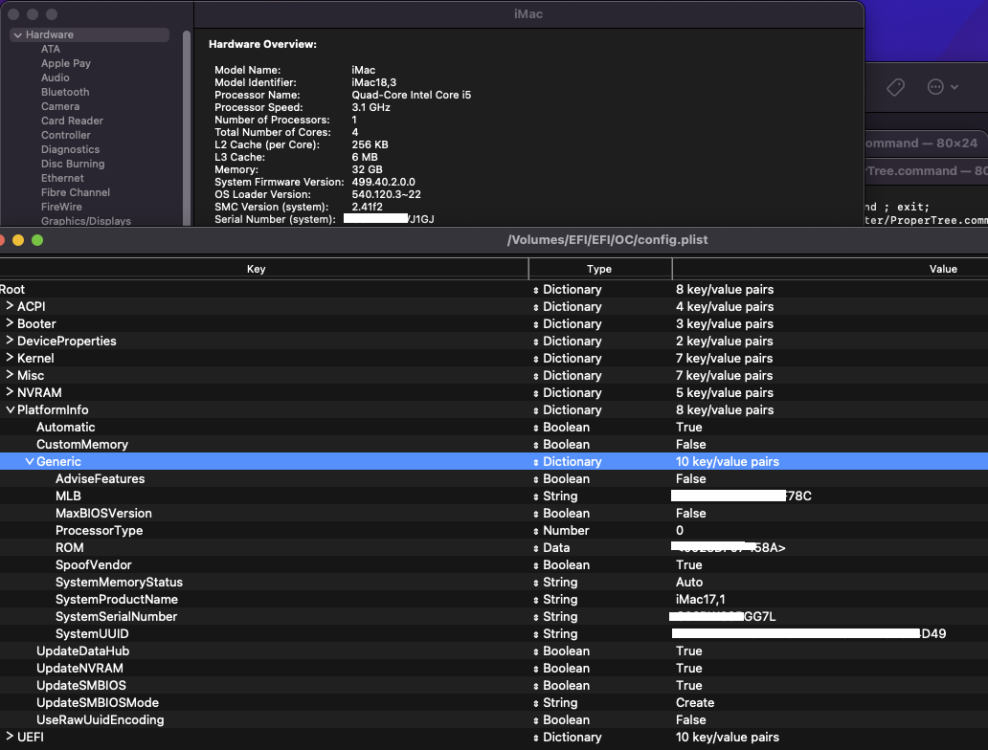This screenshot has height=750, width=988.
Task: Select Bluetooth in the sidebar
Action: click(x=65, y=92)
